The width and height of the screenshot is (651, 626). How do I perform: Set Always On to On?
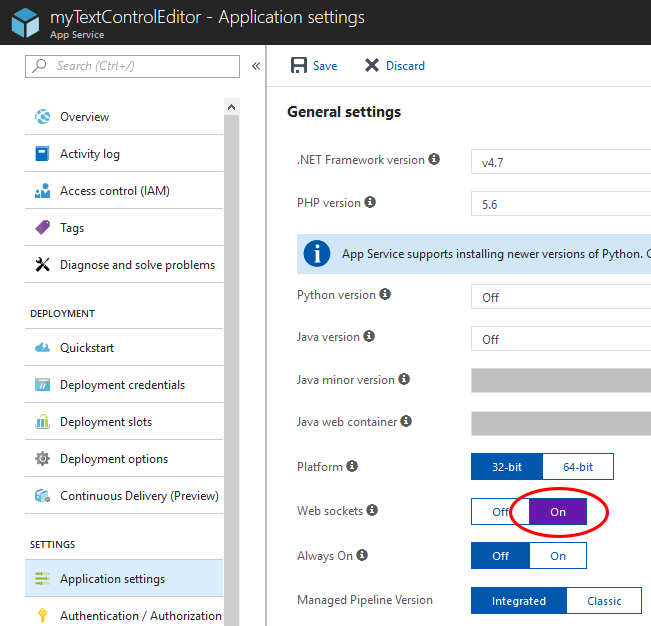(x=558, y=555)
